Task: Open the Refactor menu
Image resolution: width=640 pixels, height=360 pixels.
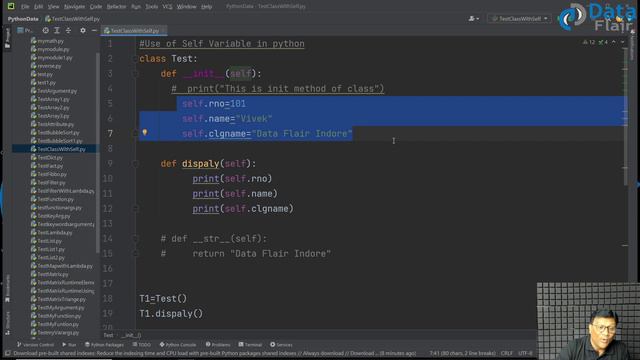Action: (116, 7)
